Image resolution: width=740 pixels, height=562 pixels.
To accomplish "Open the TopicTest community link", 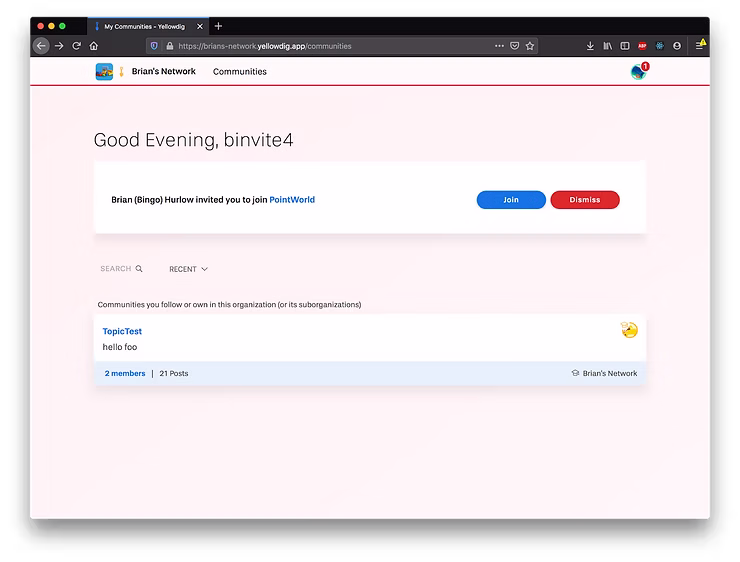I will 122,331.
